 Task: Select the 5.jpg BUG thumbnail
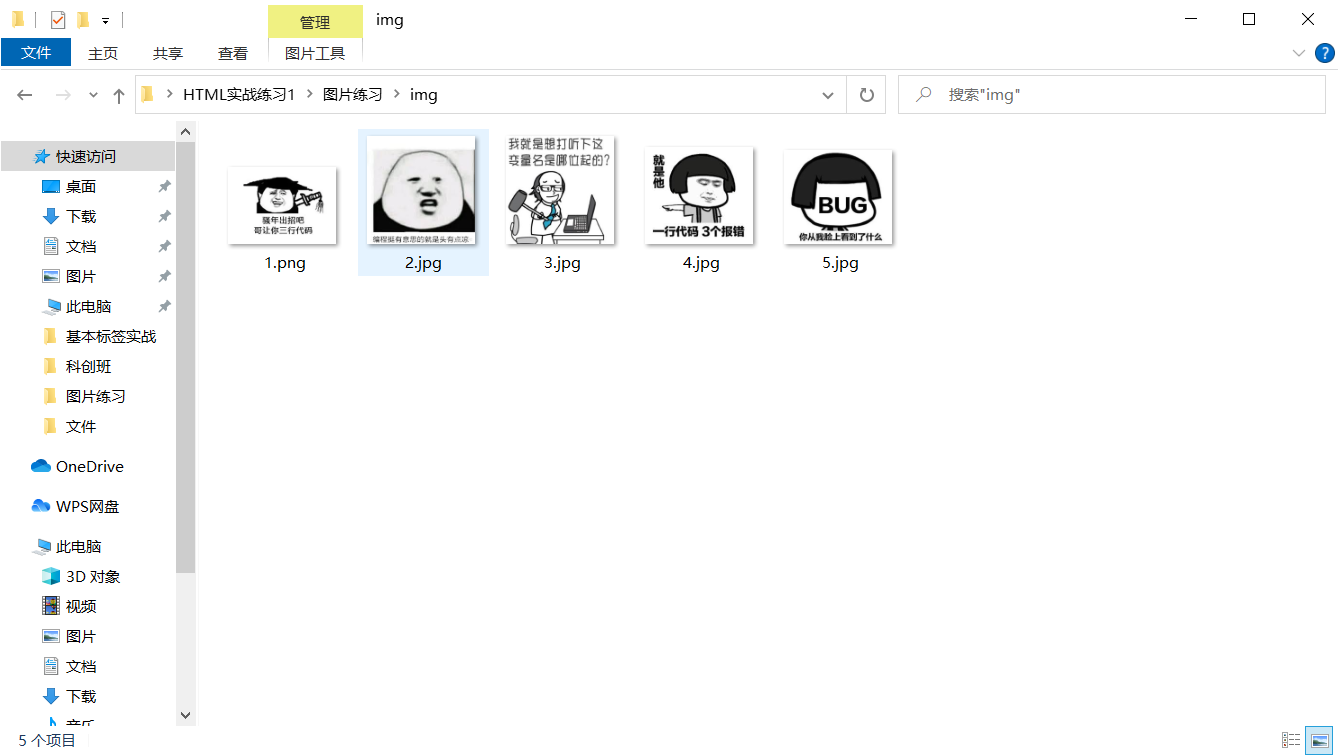pyautogui.click(x=838, y=197)
